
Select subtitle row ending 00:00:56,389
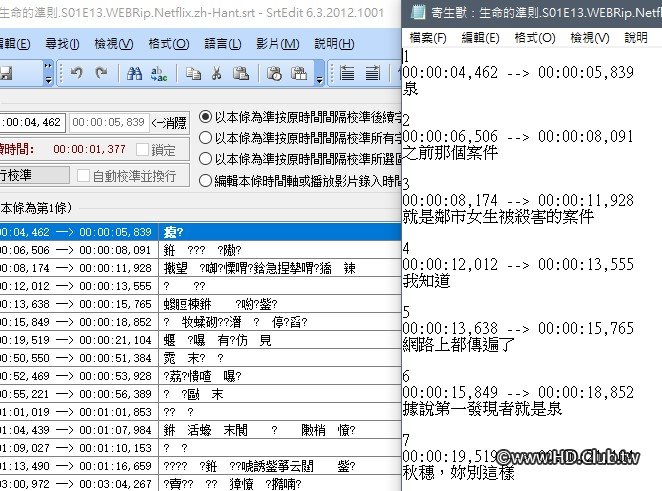(x=201, y=394)
